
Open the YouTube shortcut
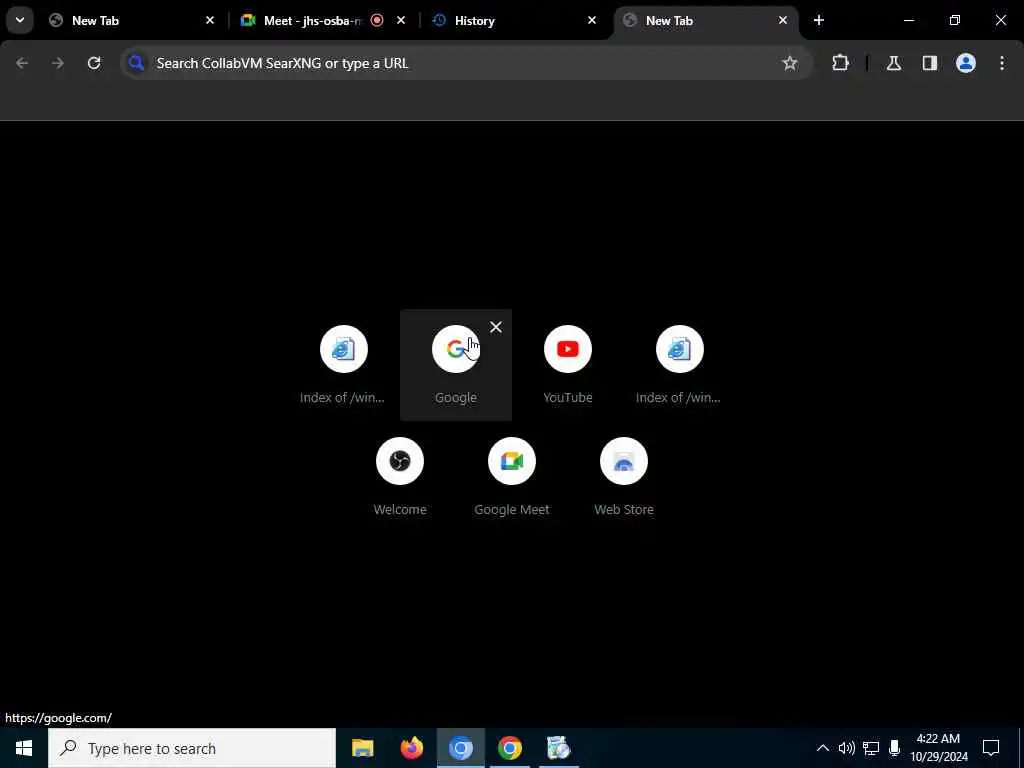(568, 365)
